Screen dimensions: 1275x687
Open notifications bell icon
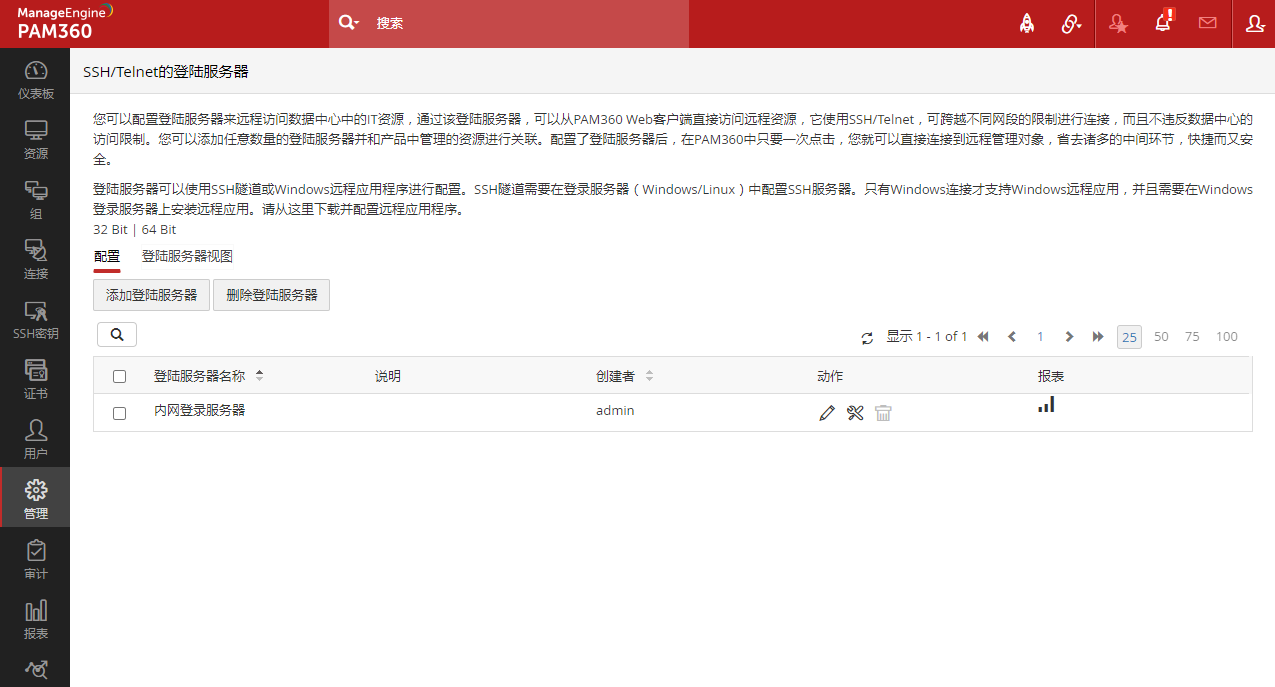click(1163, 23)
